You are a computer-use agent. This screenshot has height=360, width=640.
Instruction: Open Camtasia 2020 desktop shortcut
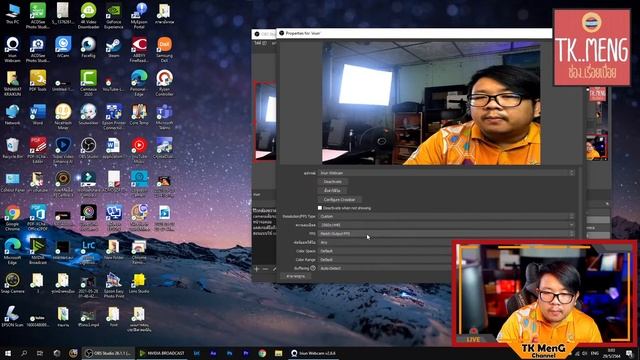point(88,83)
